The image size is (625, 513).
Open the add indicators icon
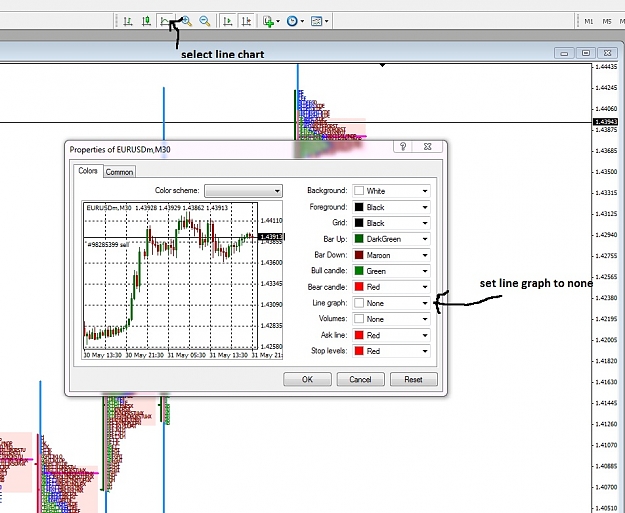pyautogui.click(x=268, y=21)
